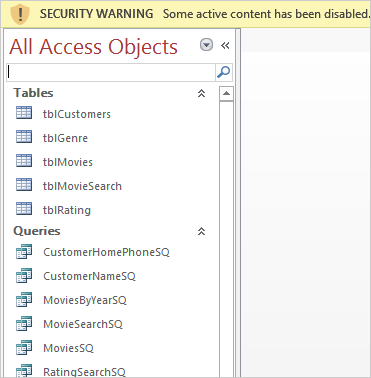Click the MoviesSQ query icon
Screen dimensions: 371x378
click(x=24, y=347)
